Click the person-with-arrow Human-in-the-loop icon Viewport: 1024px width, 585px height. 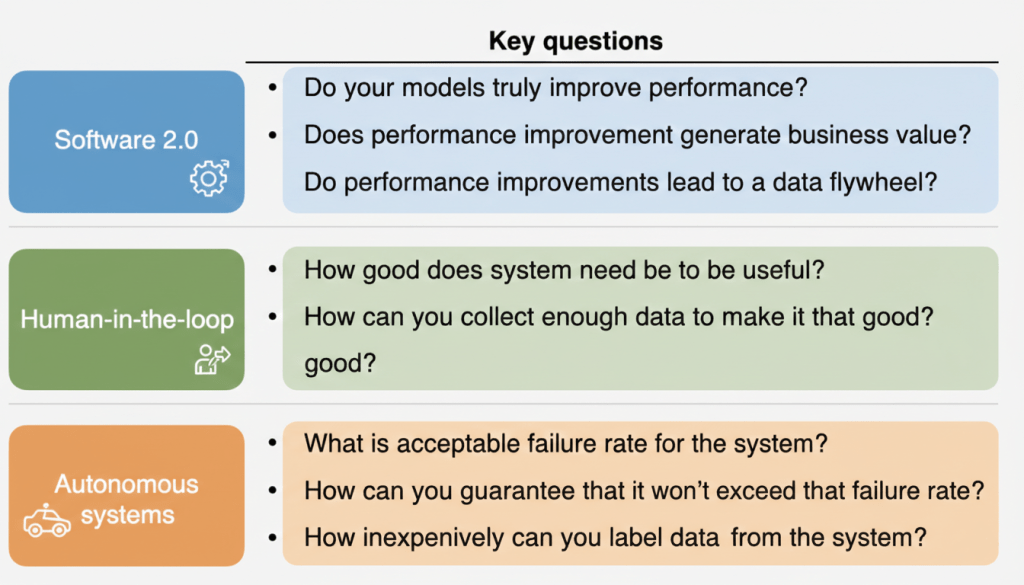(x=212, y=359)
